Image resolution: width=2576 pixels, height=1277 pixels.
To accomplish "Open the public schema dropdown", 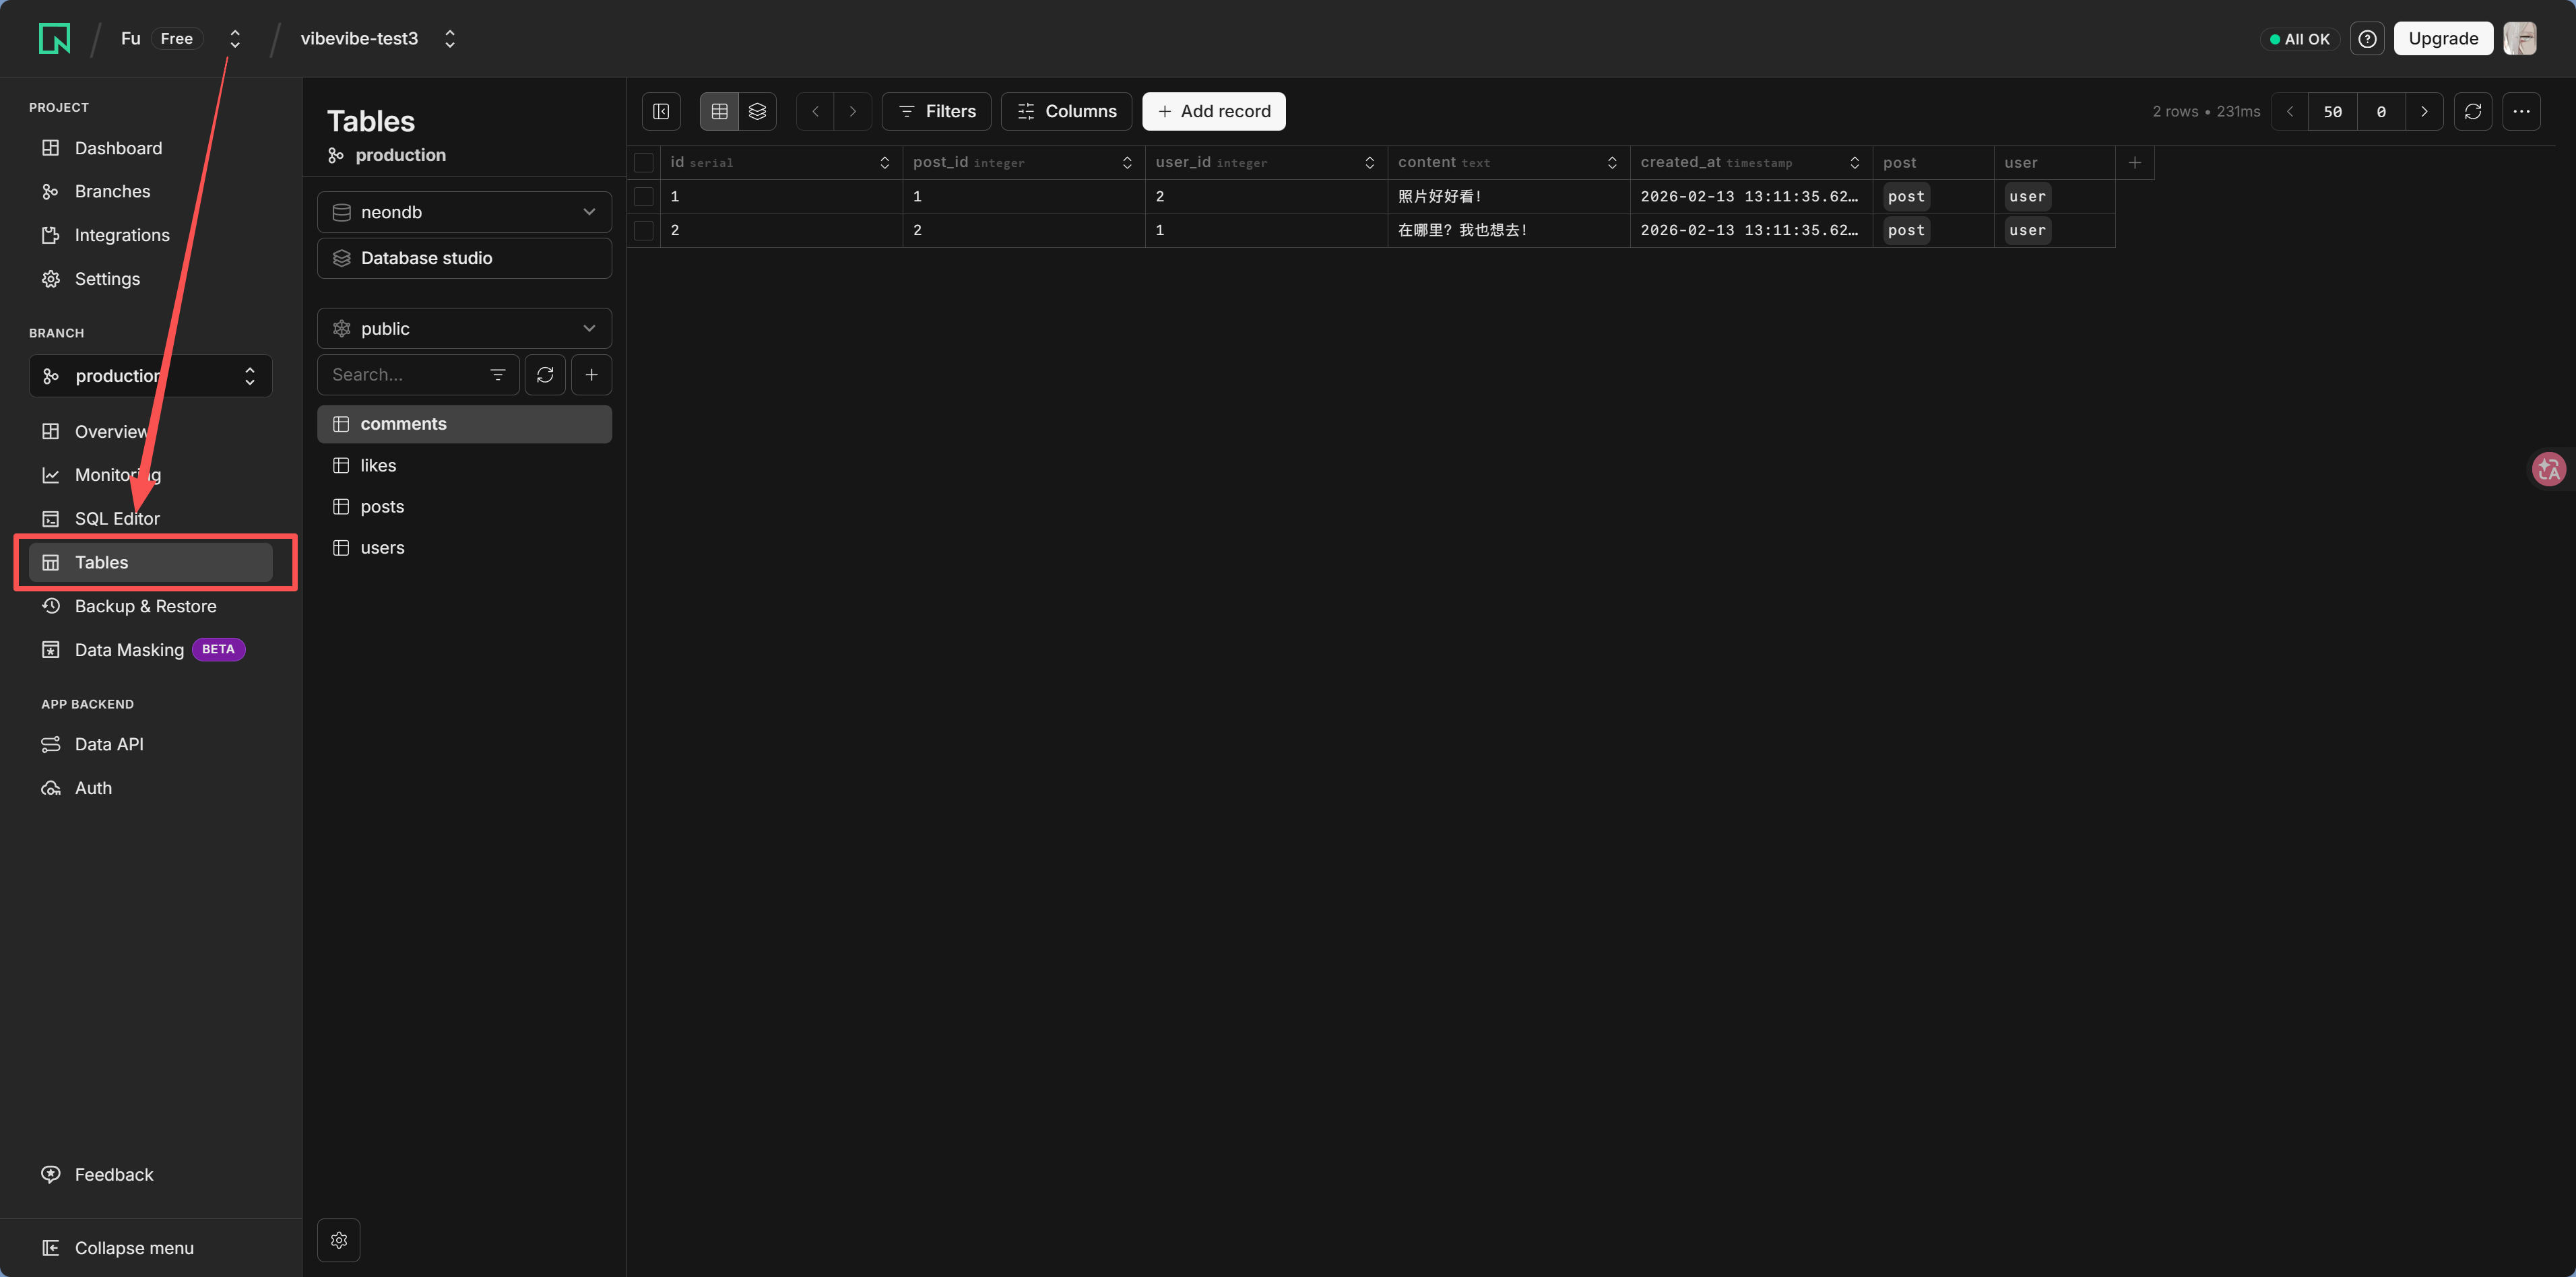I will point(464,328).
